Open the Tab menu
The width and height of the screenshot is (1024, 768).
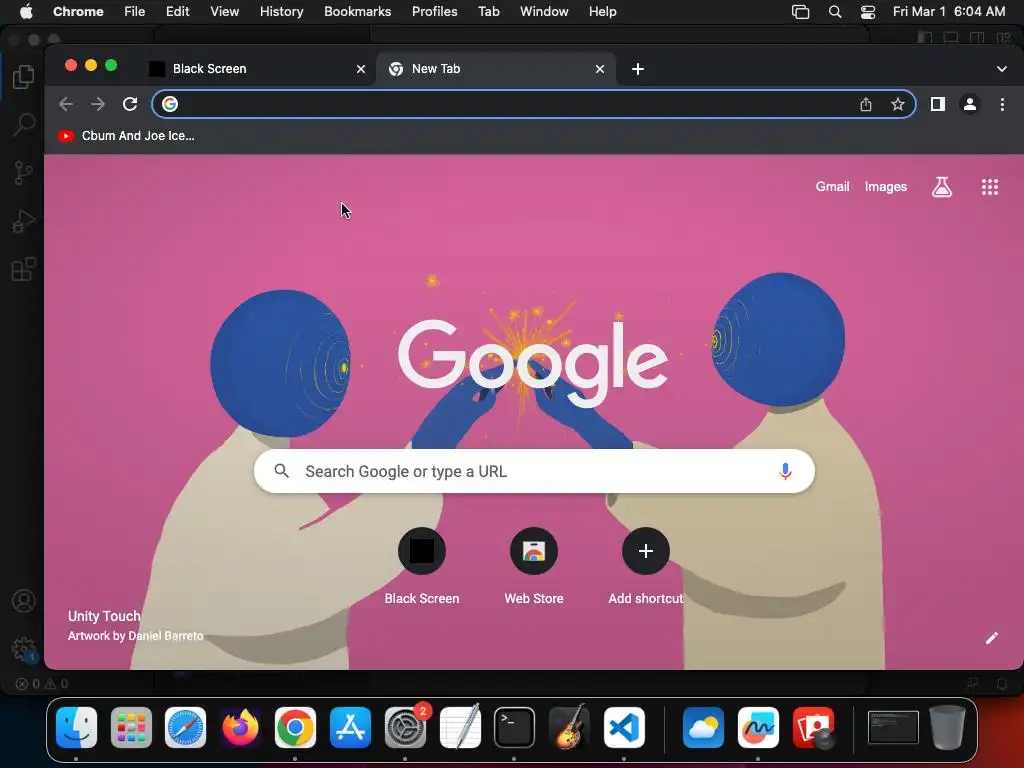pyautogui.click(x=488, y=12)
